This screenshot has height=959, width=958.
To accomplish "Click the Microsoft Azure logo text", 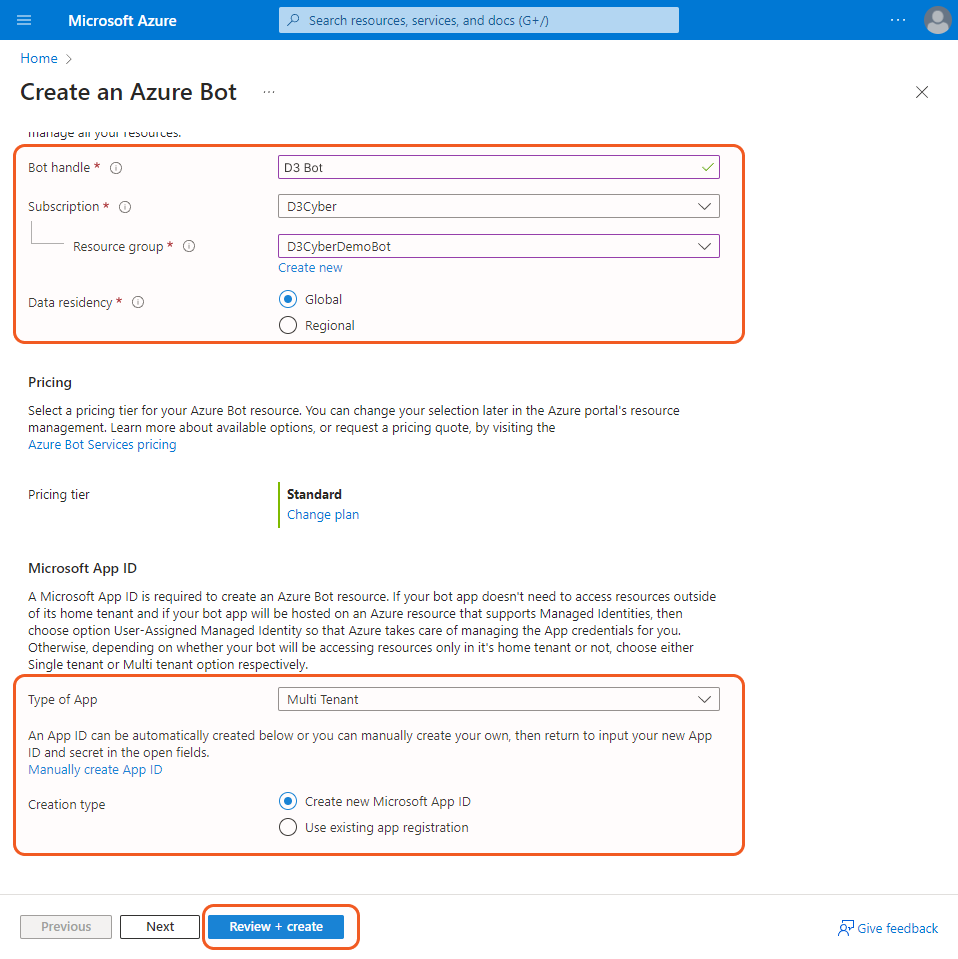I will [122, 21].
